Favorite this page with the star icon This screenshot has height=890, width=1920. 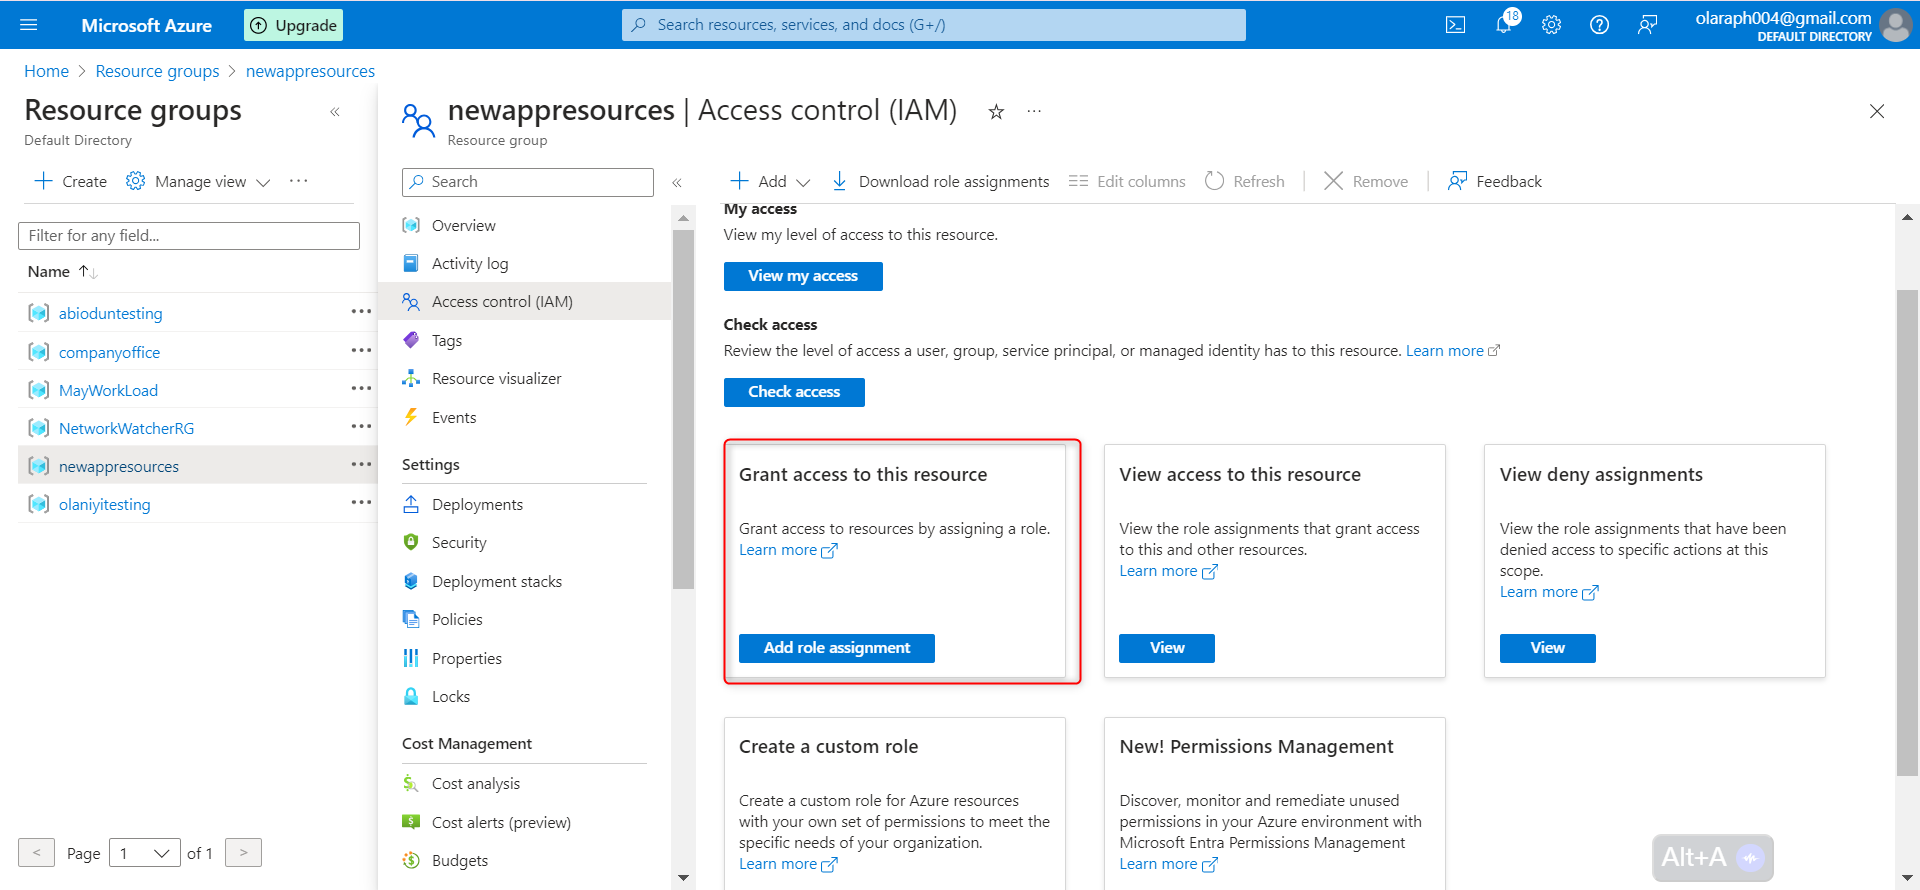tap(996, 112)
